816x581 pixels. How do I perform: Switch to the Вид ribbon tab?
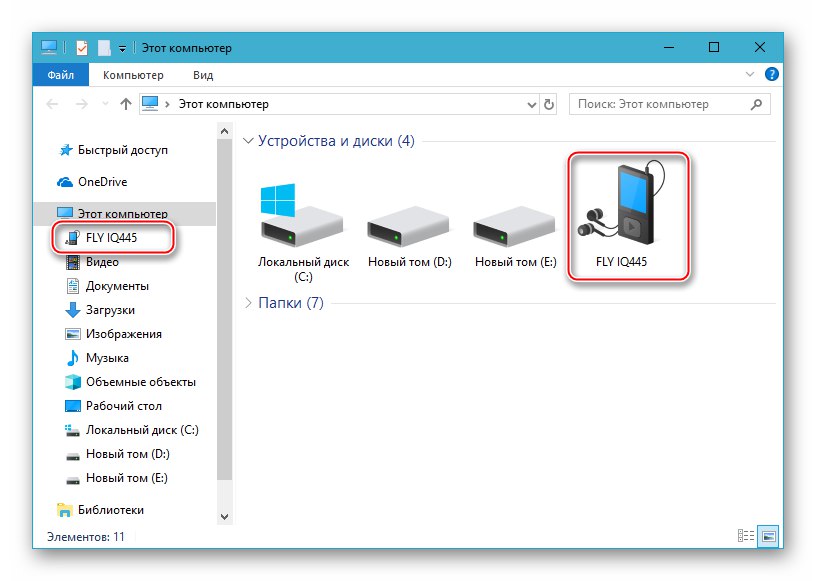click(x=204, y=74)
